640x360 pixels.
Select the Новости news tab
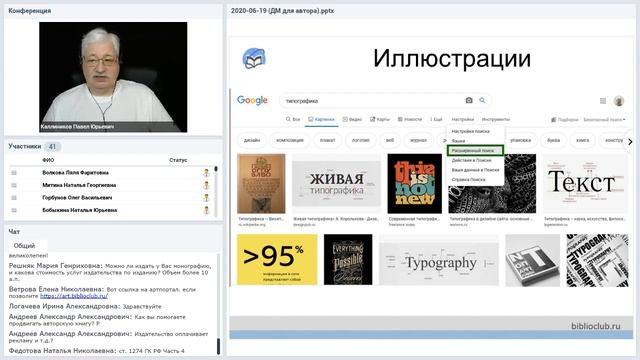410,120
